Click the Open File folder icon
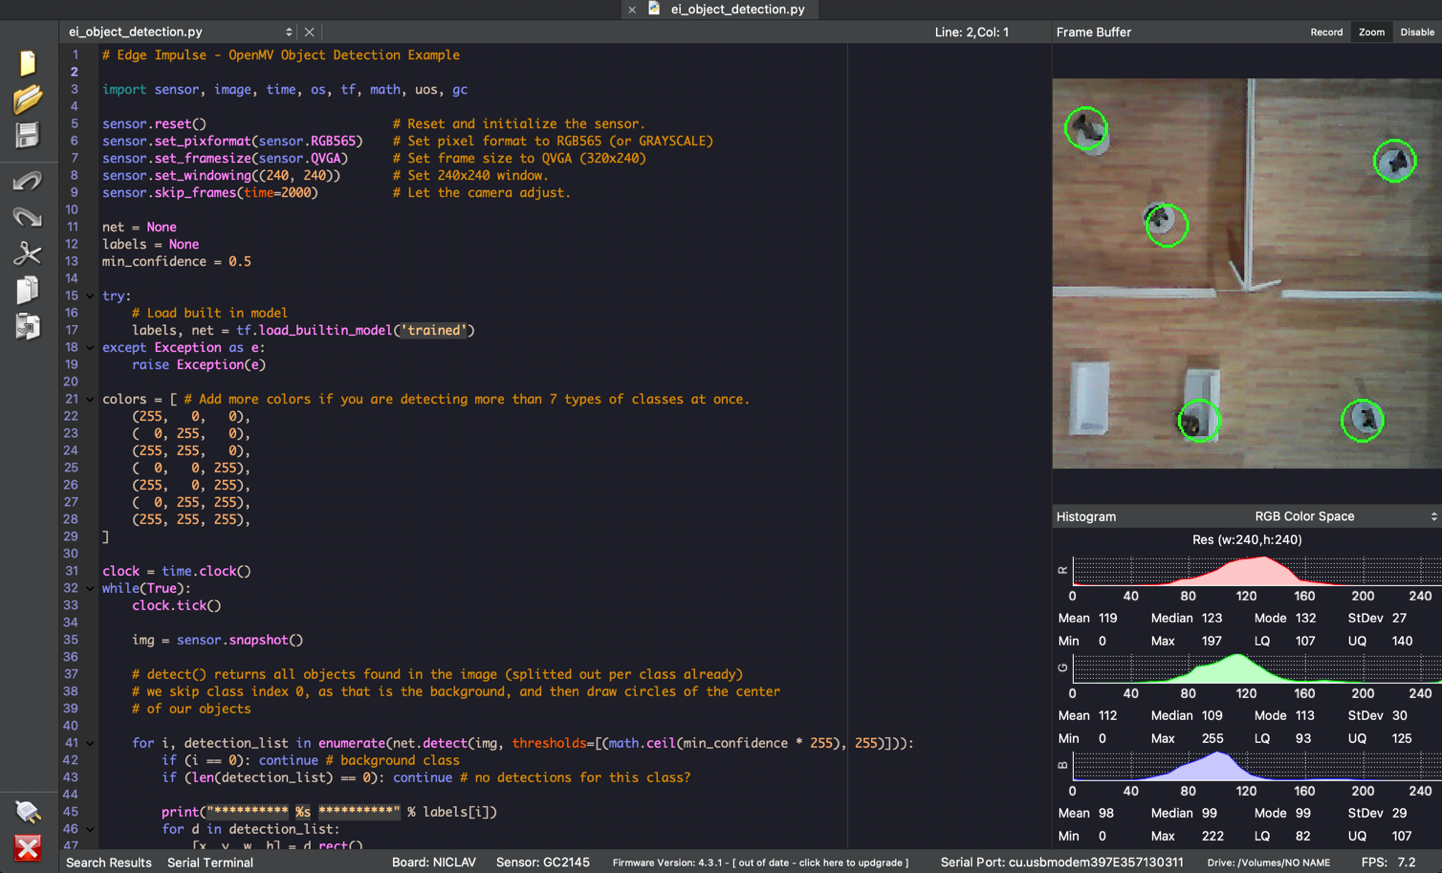Screen dimensions: 1442x873 tap(27, 99)
